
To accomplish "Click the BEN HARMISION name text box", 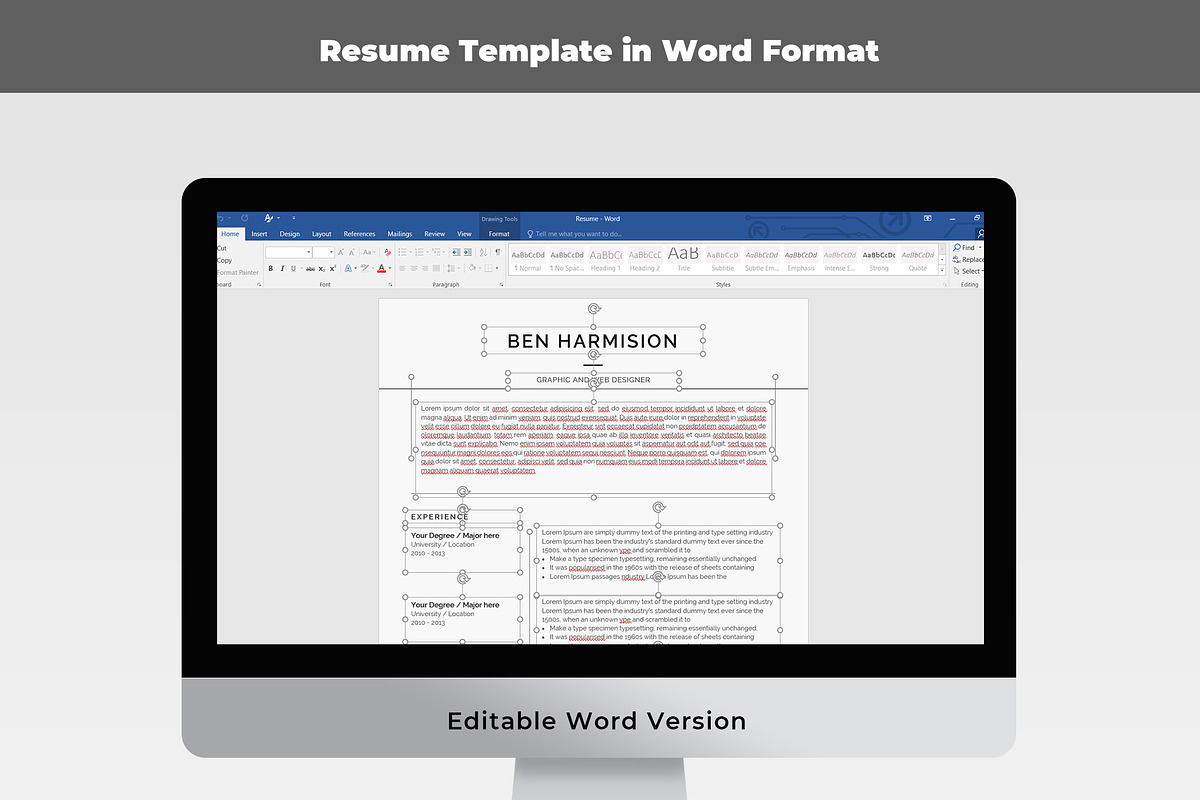I will tap(593, 341).
